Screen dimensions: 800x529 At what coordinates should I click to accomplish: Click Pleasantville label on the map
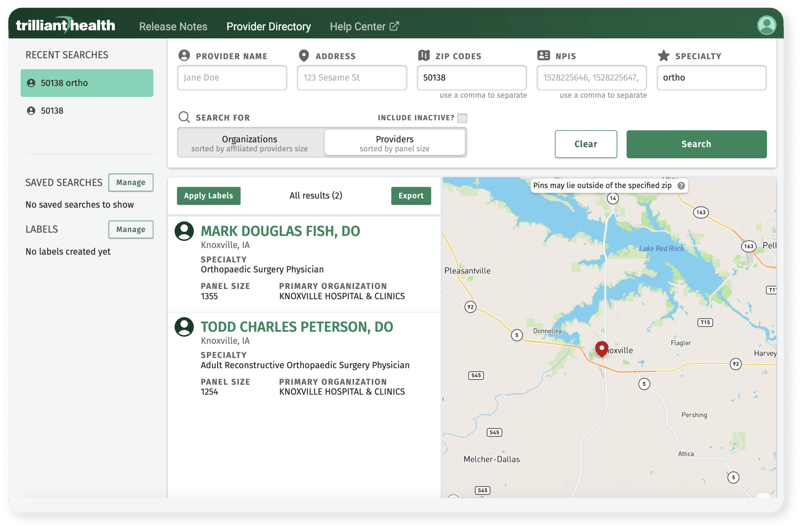(x=467, y=271)
